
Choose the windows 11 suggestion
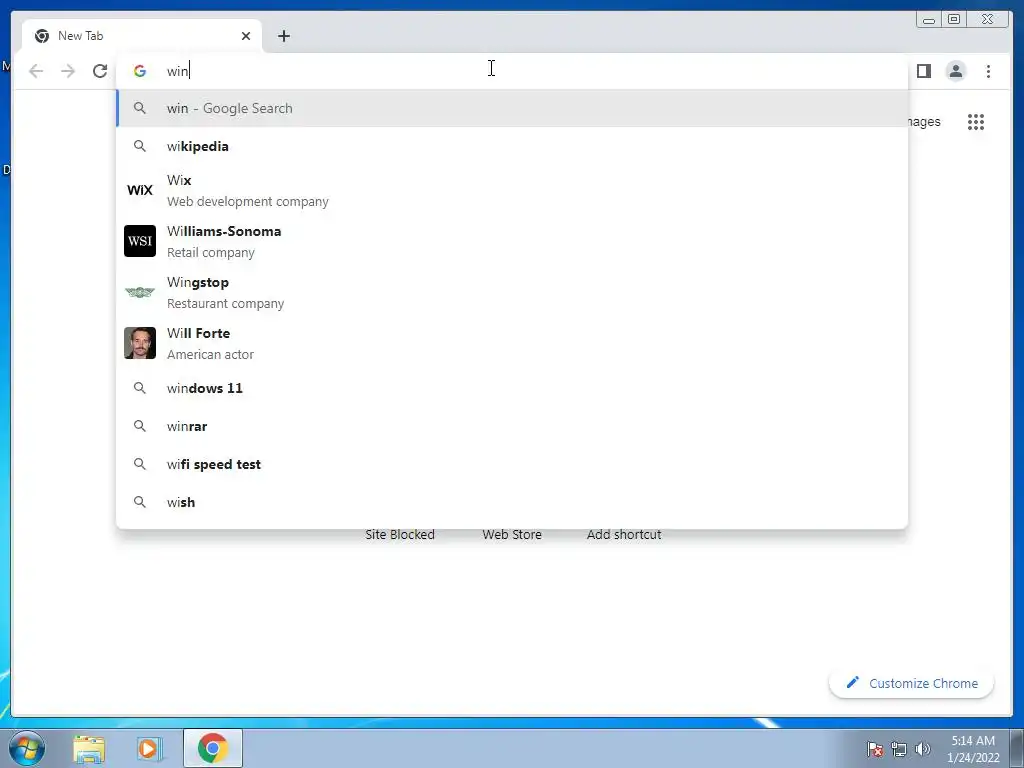[x=512, y=388]
